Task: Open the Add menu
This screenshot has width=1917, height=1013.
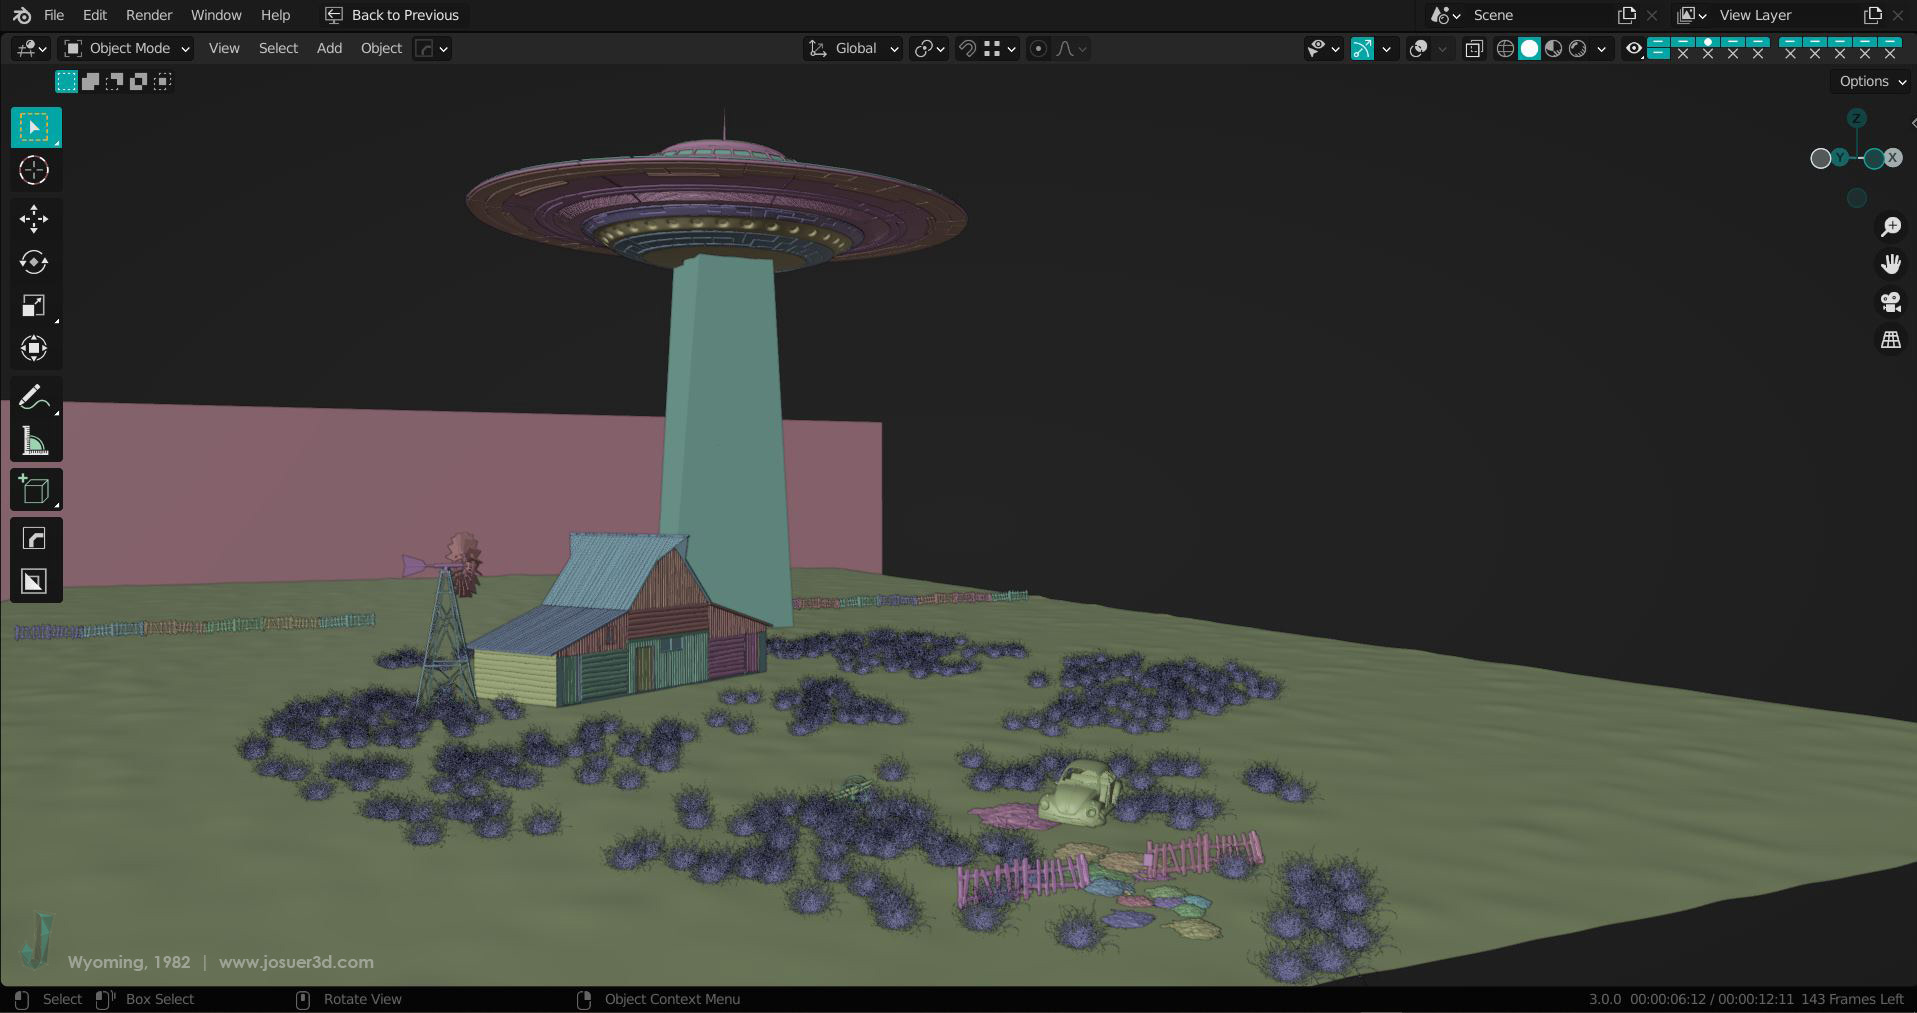Action: pyautogui.click(x=329, y=48)
